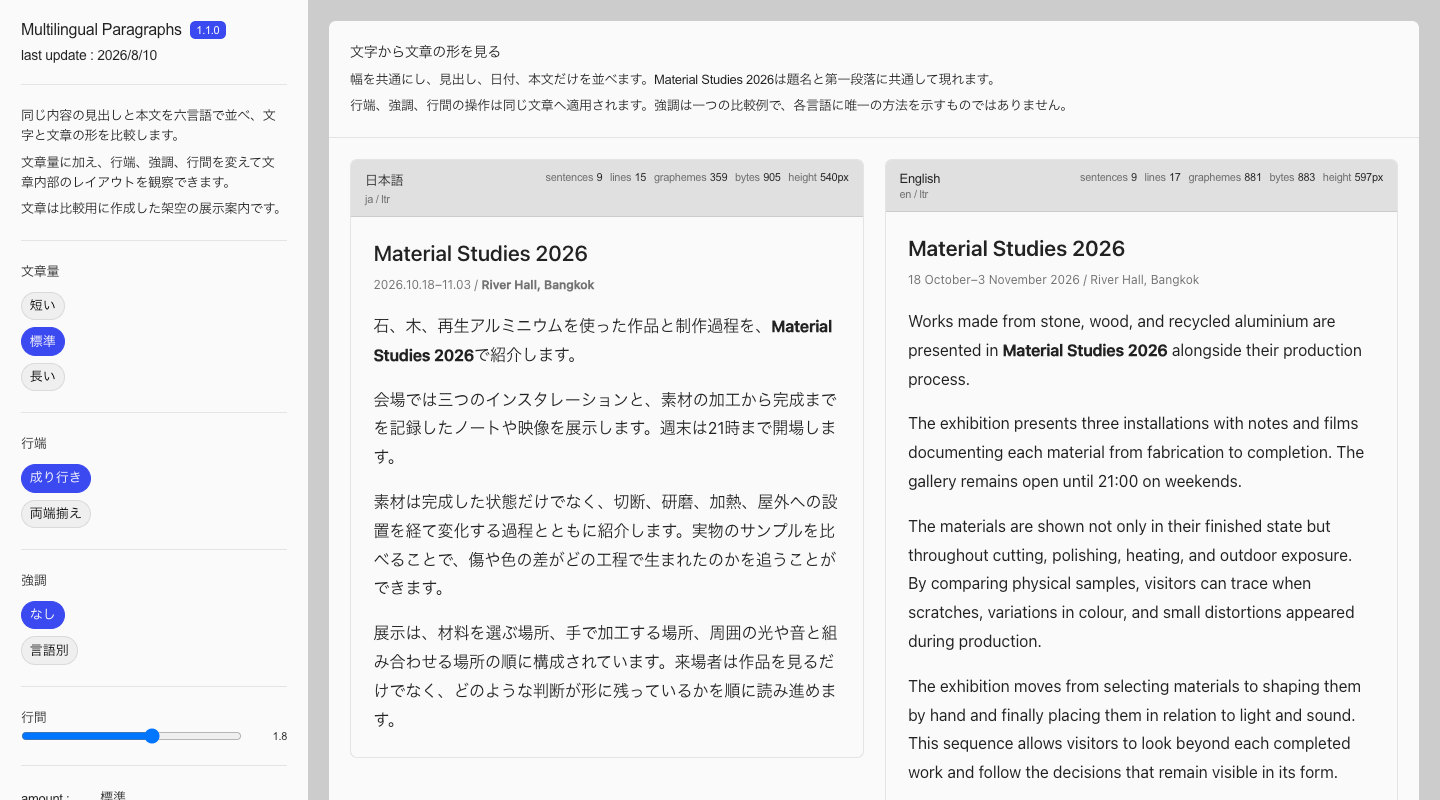Choose 成り行き line-end setting
The height and width of the screenshot is (800, 1440).
(56, 478)
